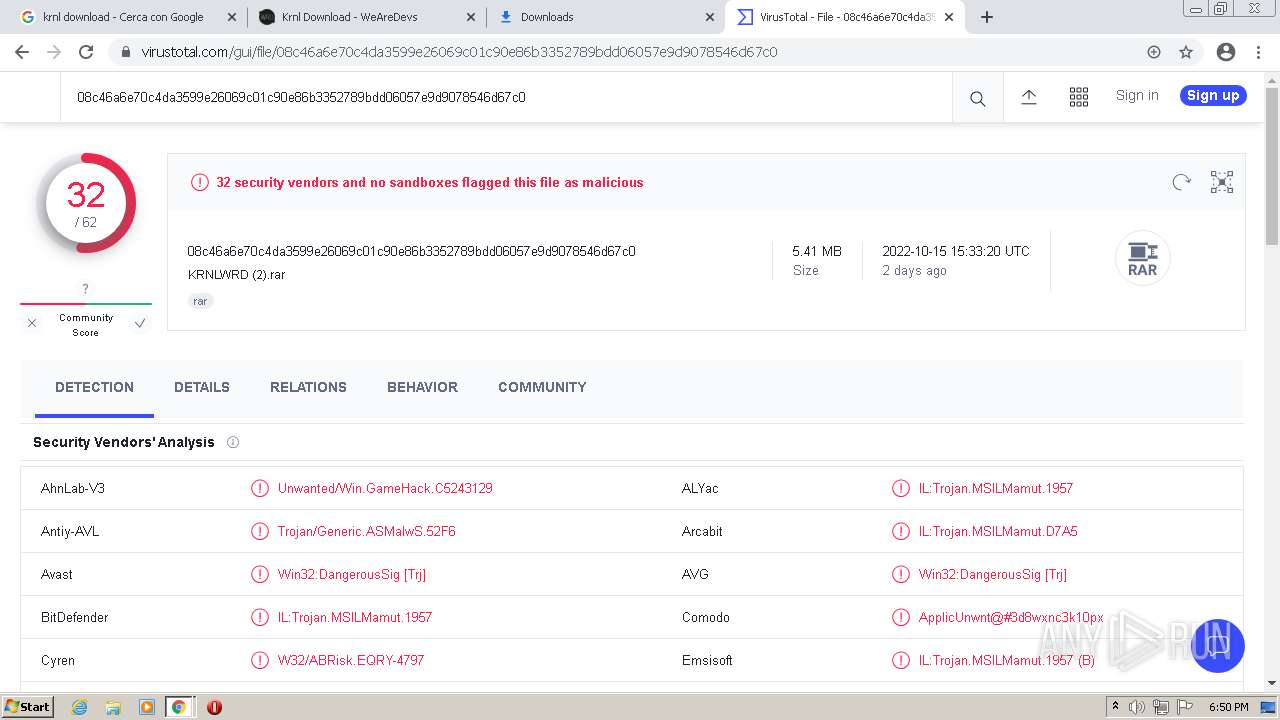This screenshot has height=720, width=1280.
Task: Click the red stop-sign taskbar icon
Action: (x=214, y=707)
